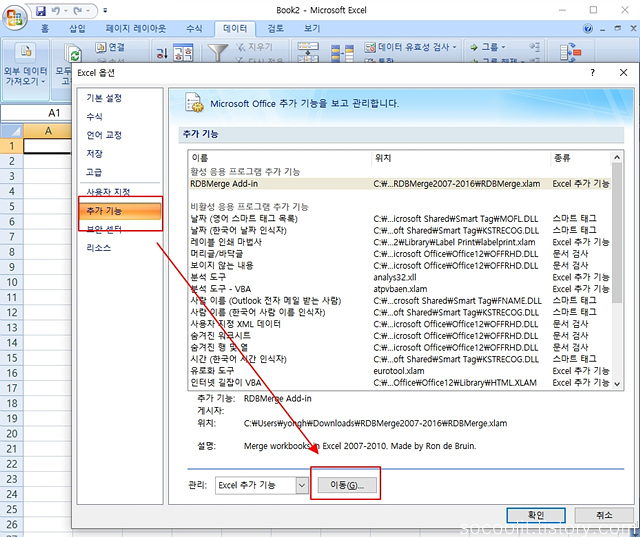This screenshot has height=537, width=640.
Task: Select 레이블 인쇄 마법사 row
Action: pyautogui.click(x=400, y=242)
